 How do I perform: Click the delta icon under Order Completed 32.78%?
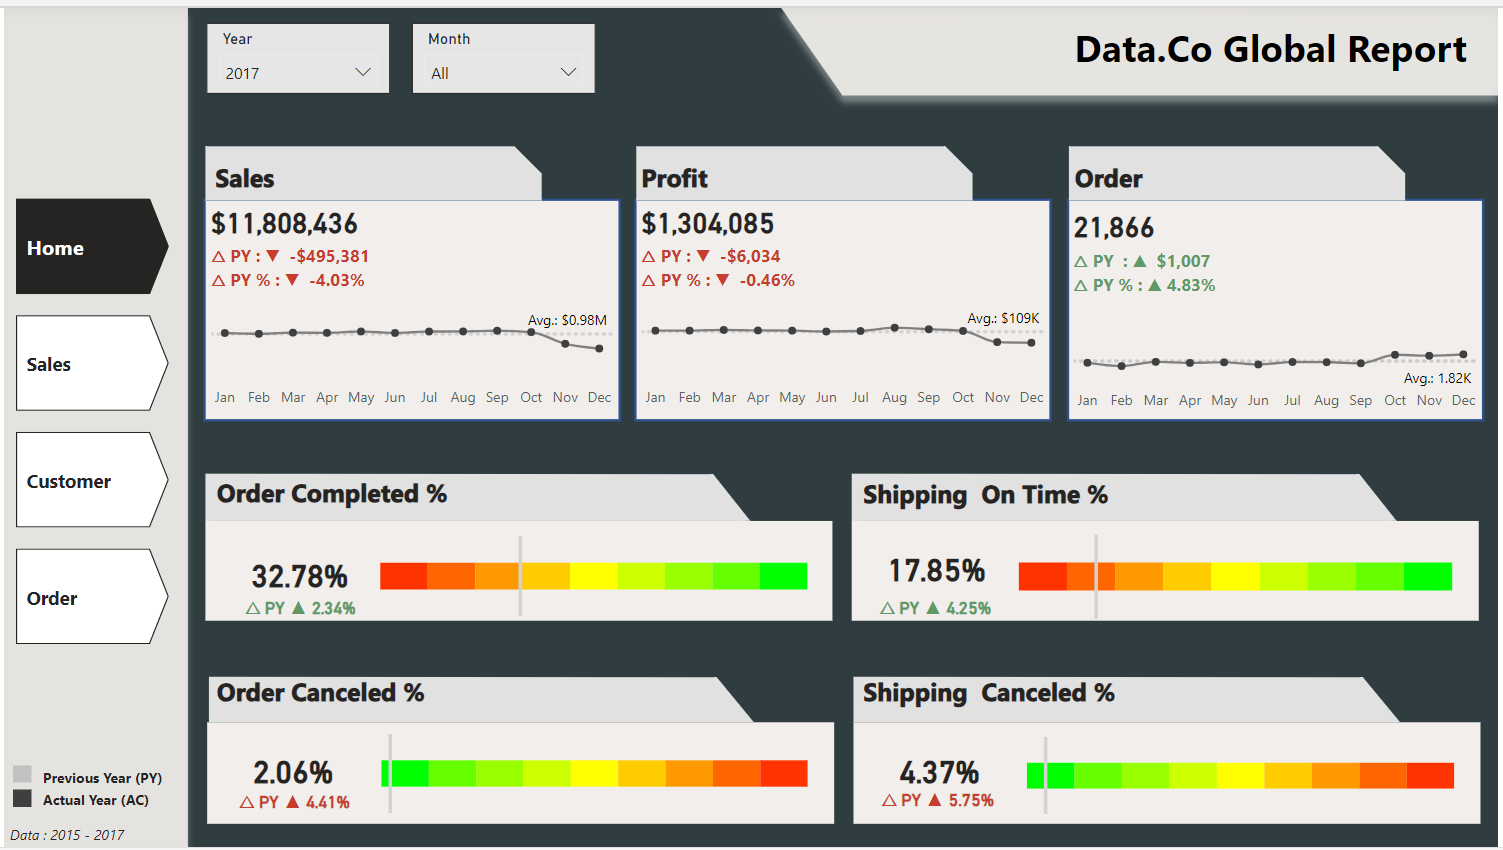coord(253,608)
